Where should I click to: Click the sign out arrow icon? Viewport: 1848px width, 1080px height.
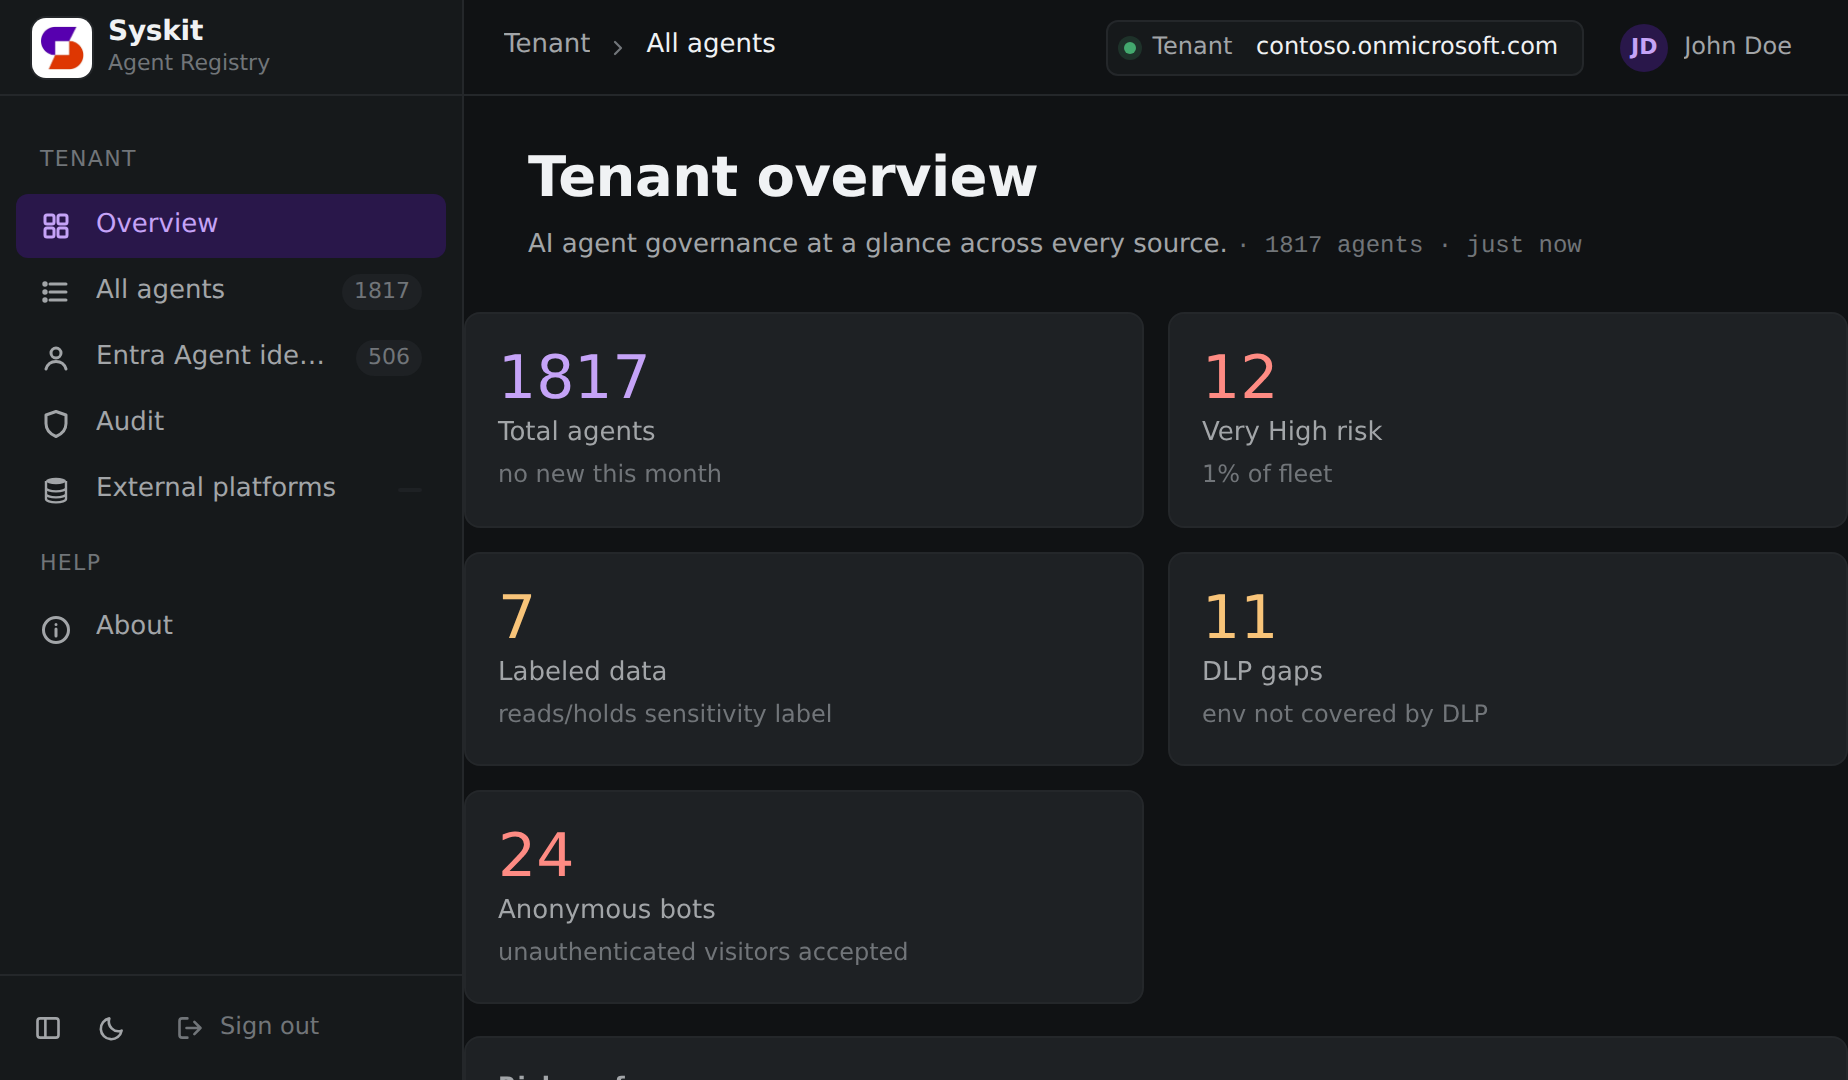(190, 1028)
